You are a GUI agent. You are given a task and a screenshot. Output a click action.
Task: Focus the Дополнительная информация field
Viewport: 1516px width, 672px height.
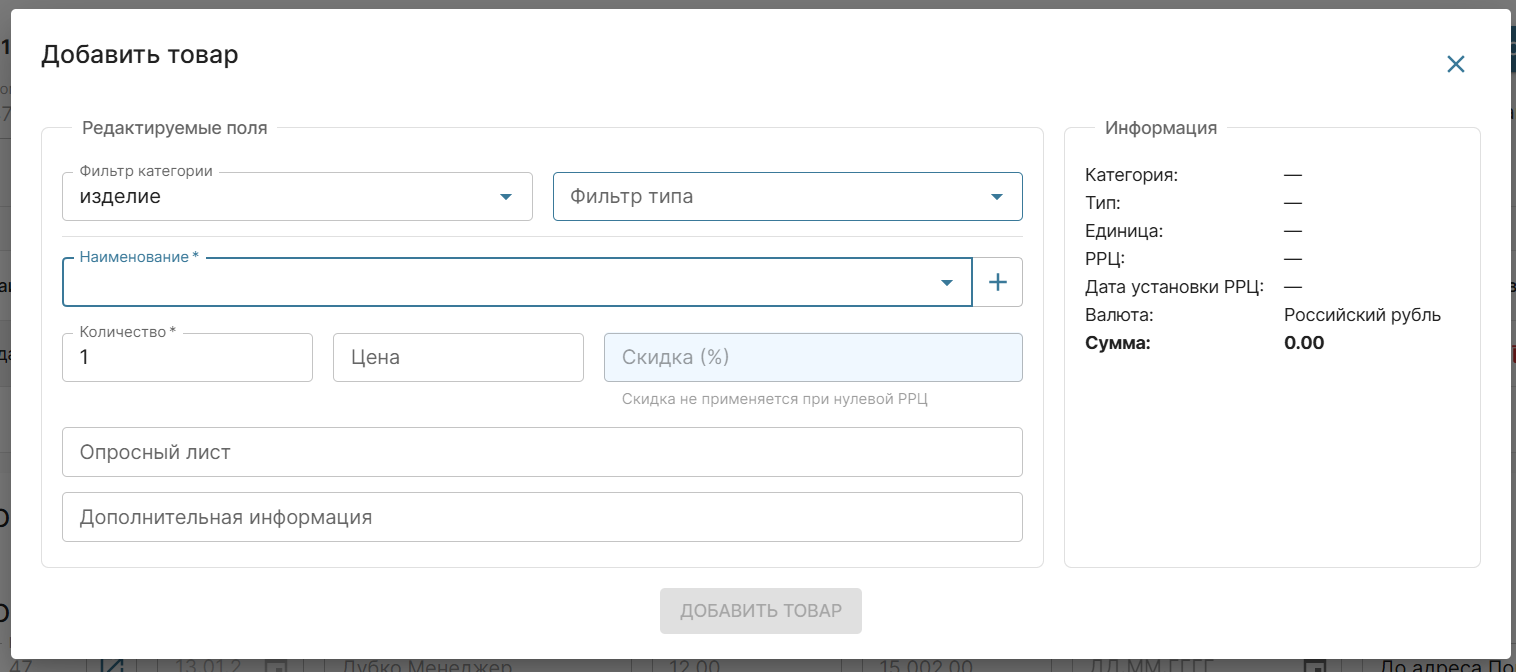[x=542, y=518]
